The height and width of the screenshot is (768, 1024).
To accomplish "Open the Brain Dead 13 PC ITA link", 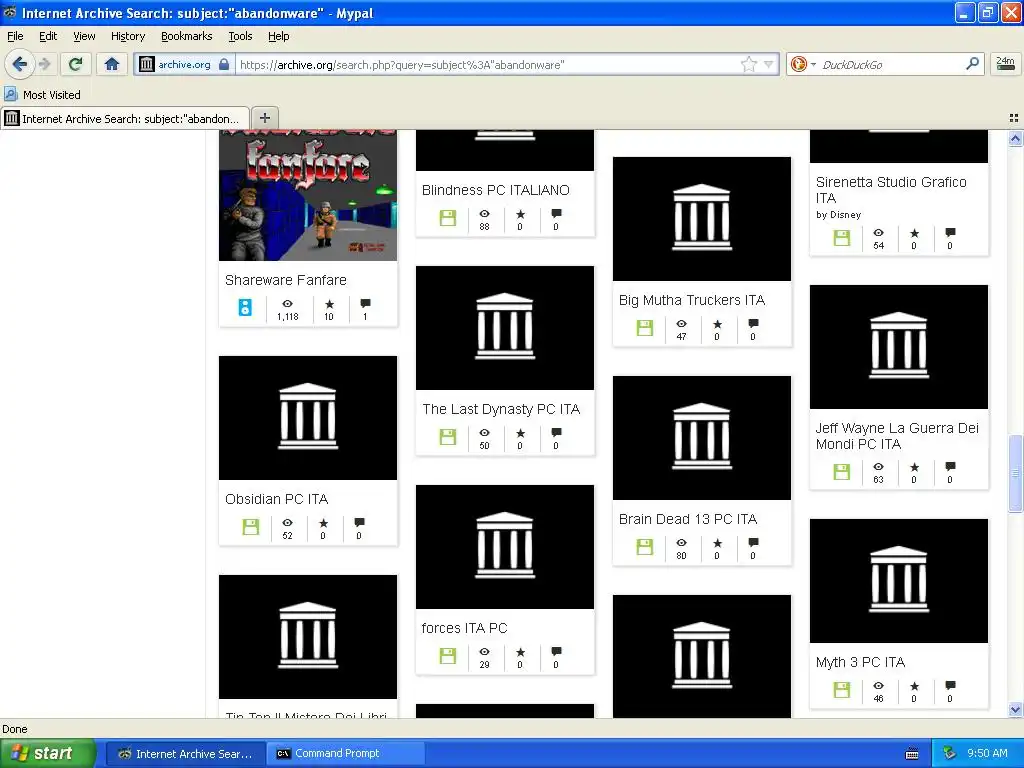I will (688, 519).
